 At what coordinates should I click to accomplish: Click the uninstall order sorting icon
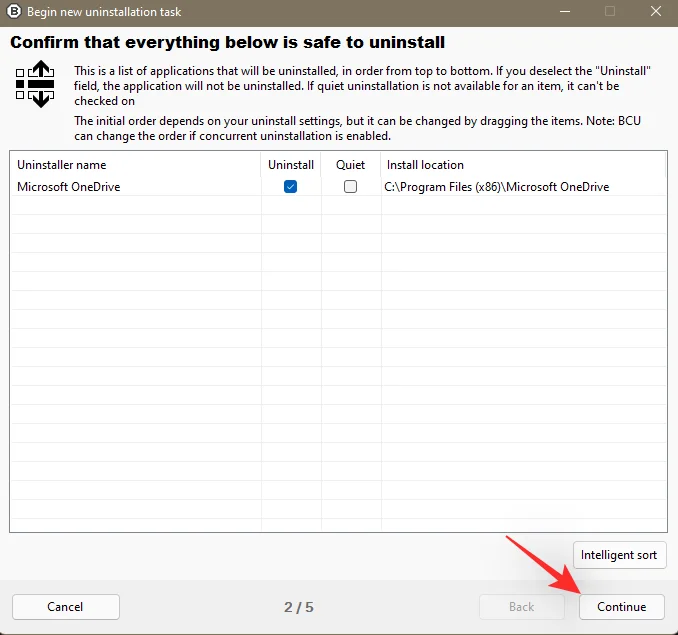point(35,84)
